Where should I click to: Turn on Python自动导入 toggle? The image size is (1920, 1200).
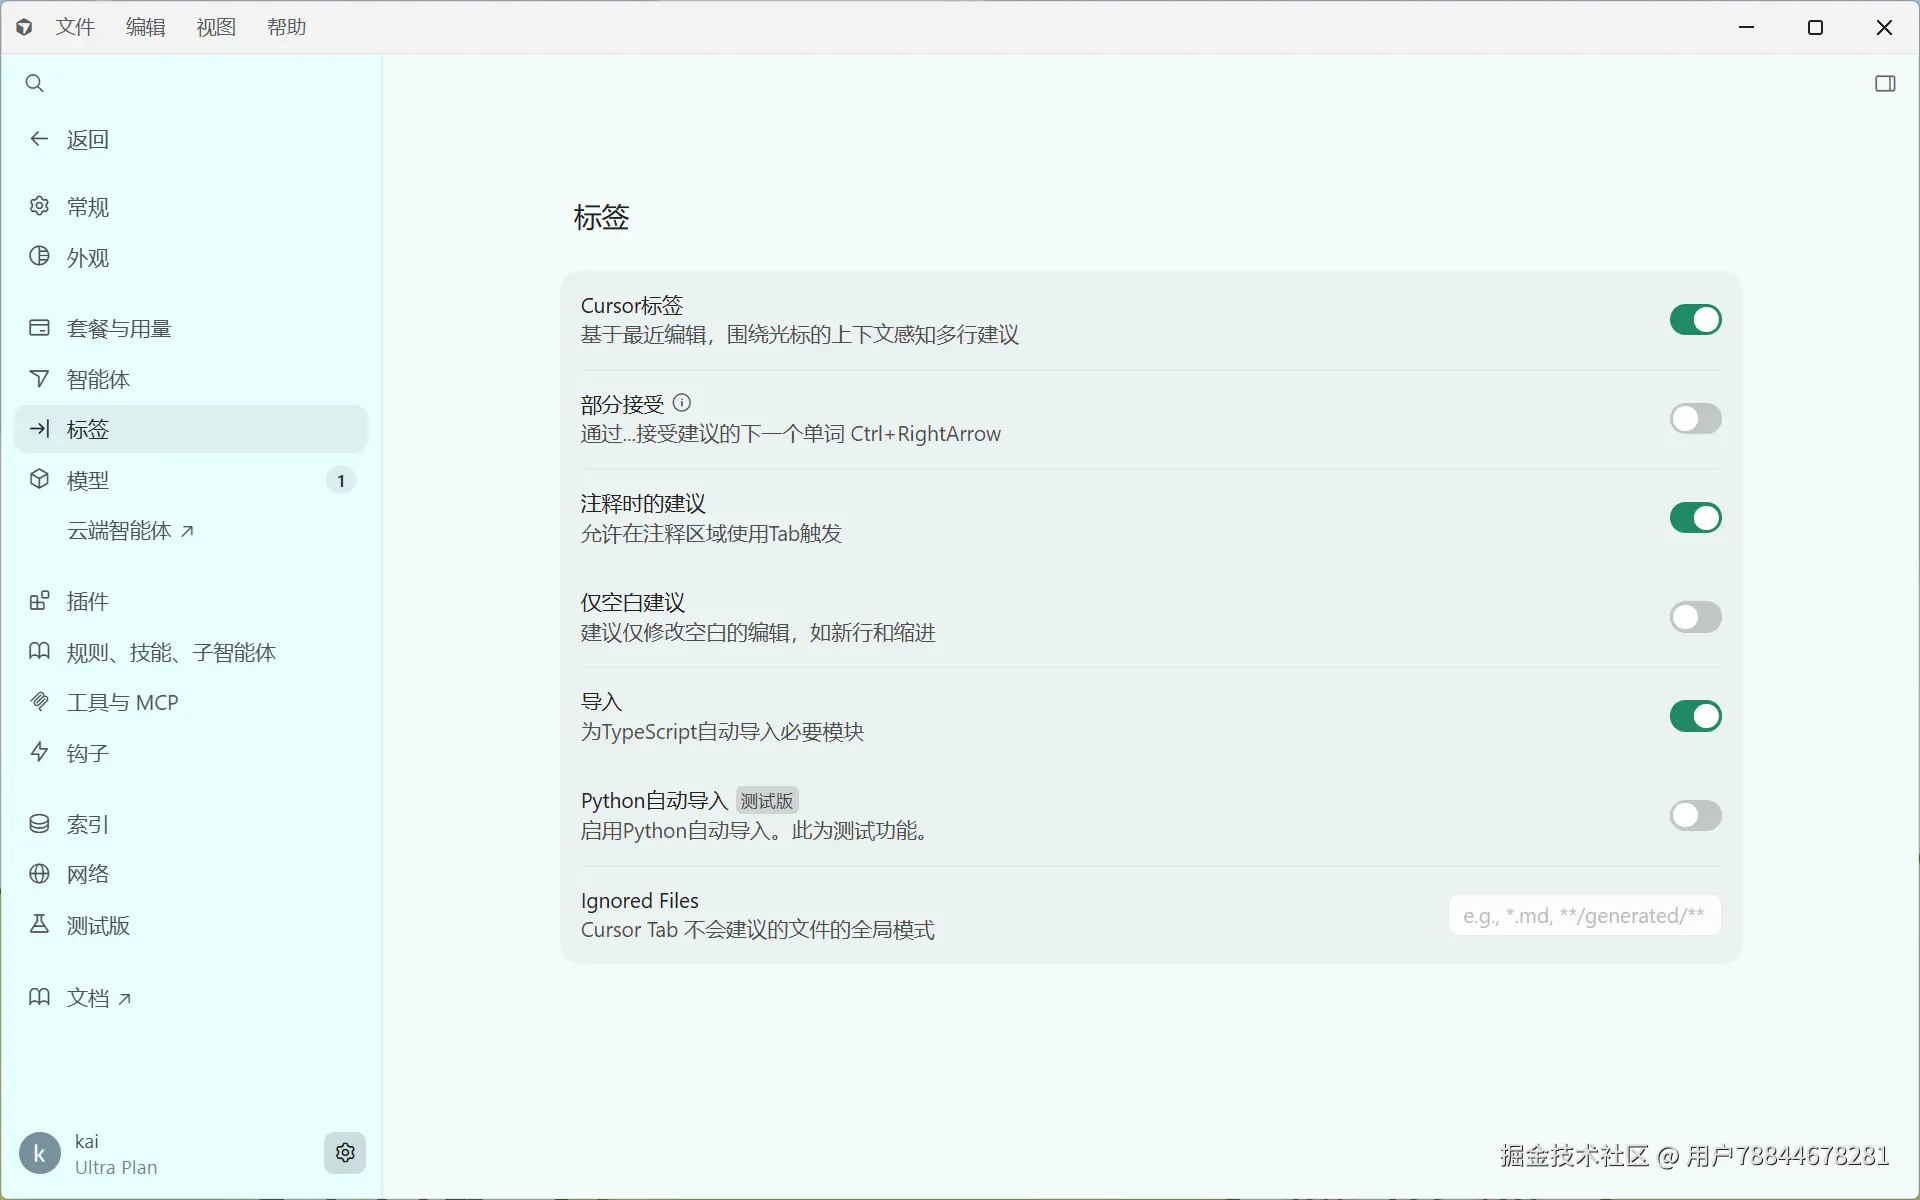click(x=1695, y=816)
